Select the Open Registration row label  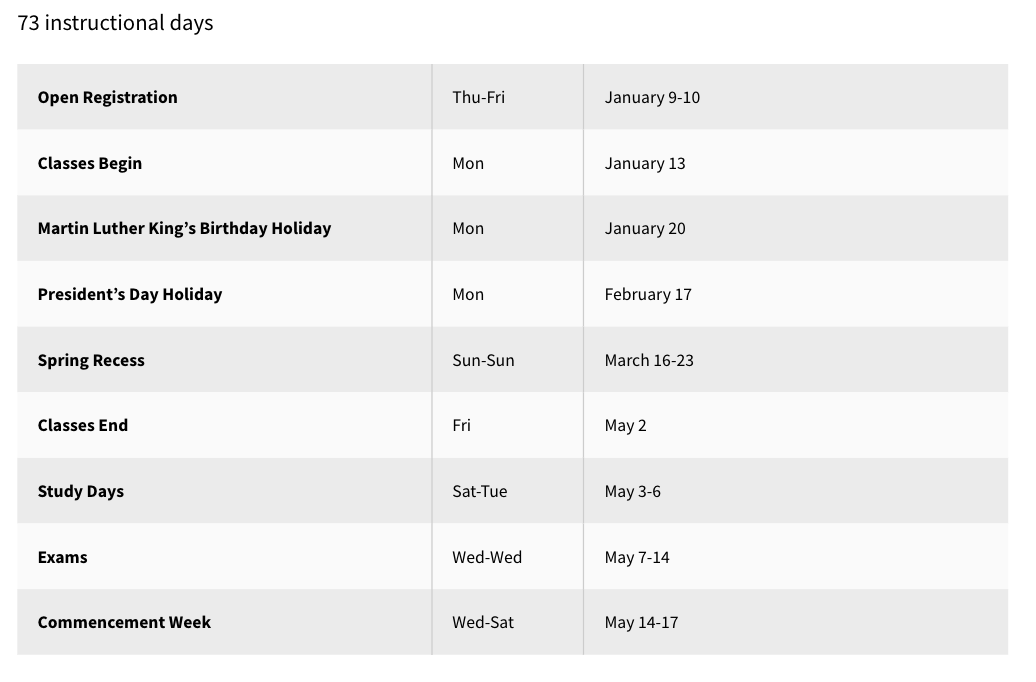click(x=107, y=97)
